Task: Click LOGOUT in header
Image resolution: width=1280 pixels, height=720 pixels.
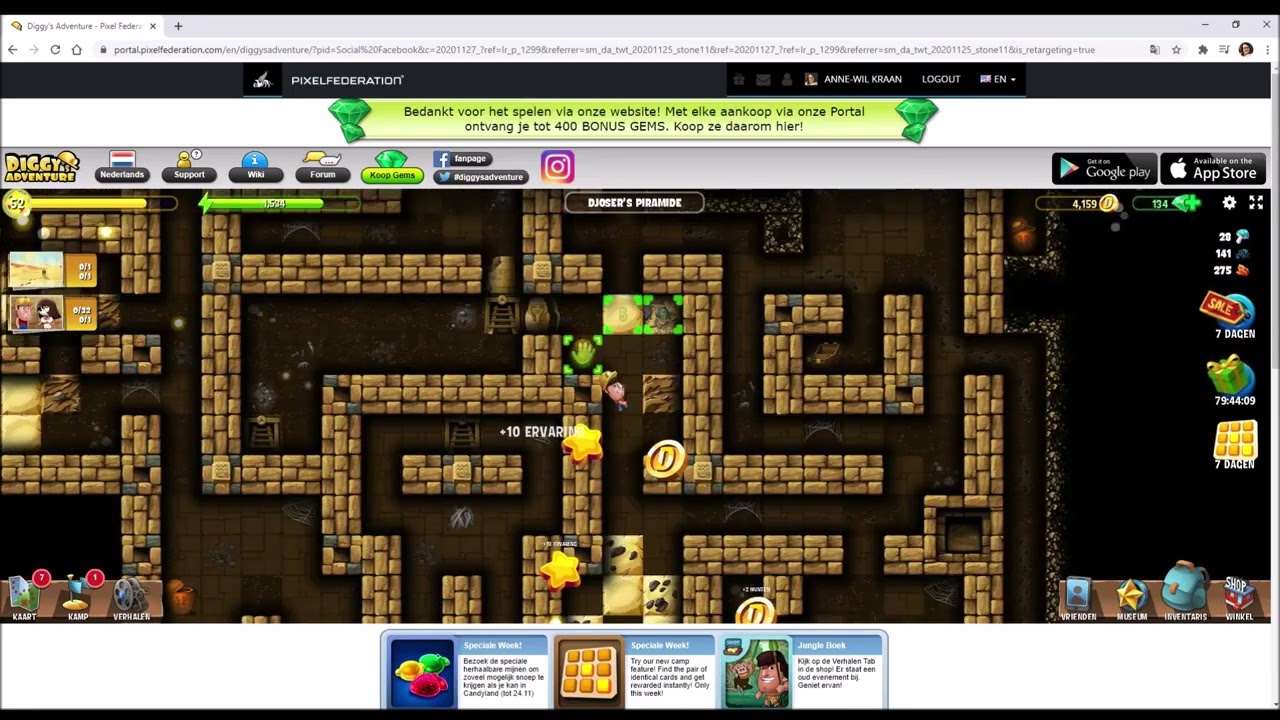Action: coord(941,79)
